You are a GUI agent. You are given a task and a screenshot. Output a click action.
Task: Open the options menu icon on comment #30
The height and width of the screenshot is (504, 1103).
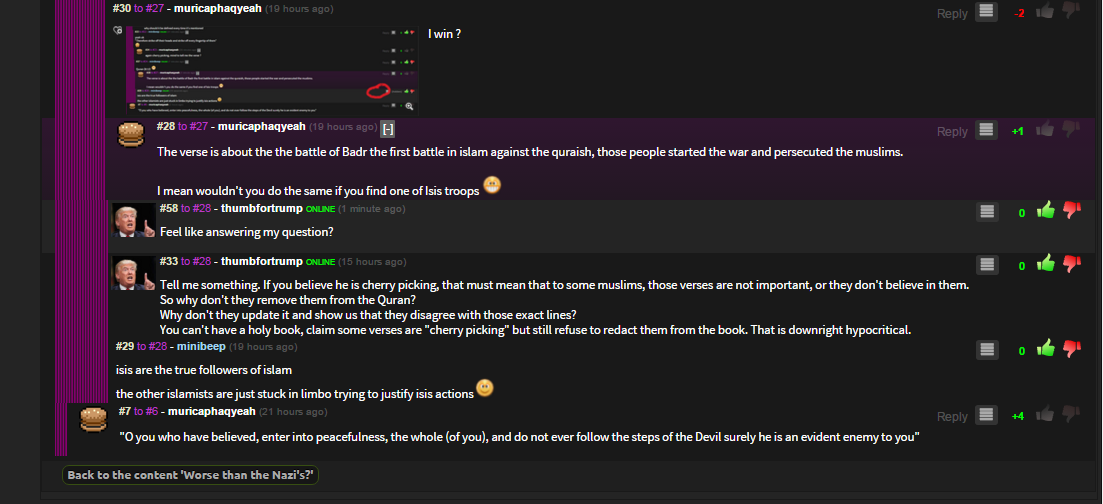click(987, 12)
